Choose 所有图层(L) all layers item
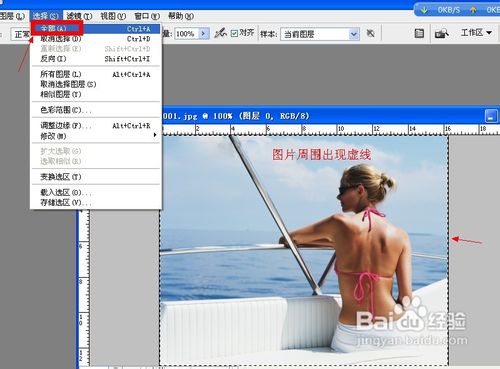This screenshot has width=500, height=369. tap(95, 74)
